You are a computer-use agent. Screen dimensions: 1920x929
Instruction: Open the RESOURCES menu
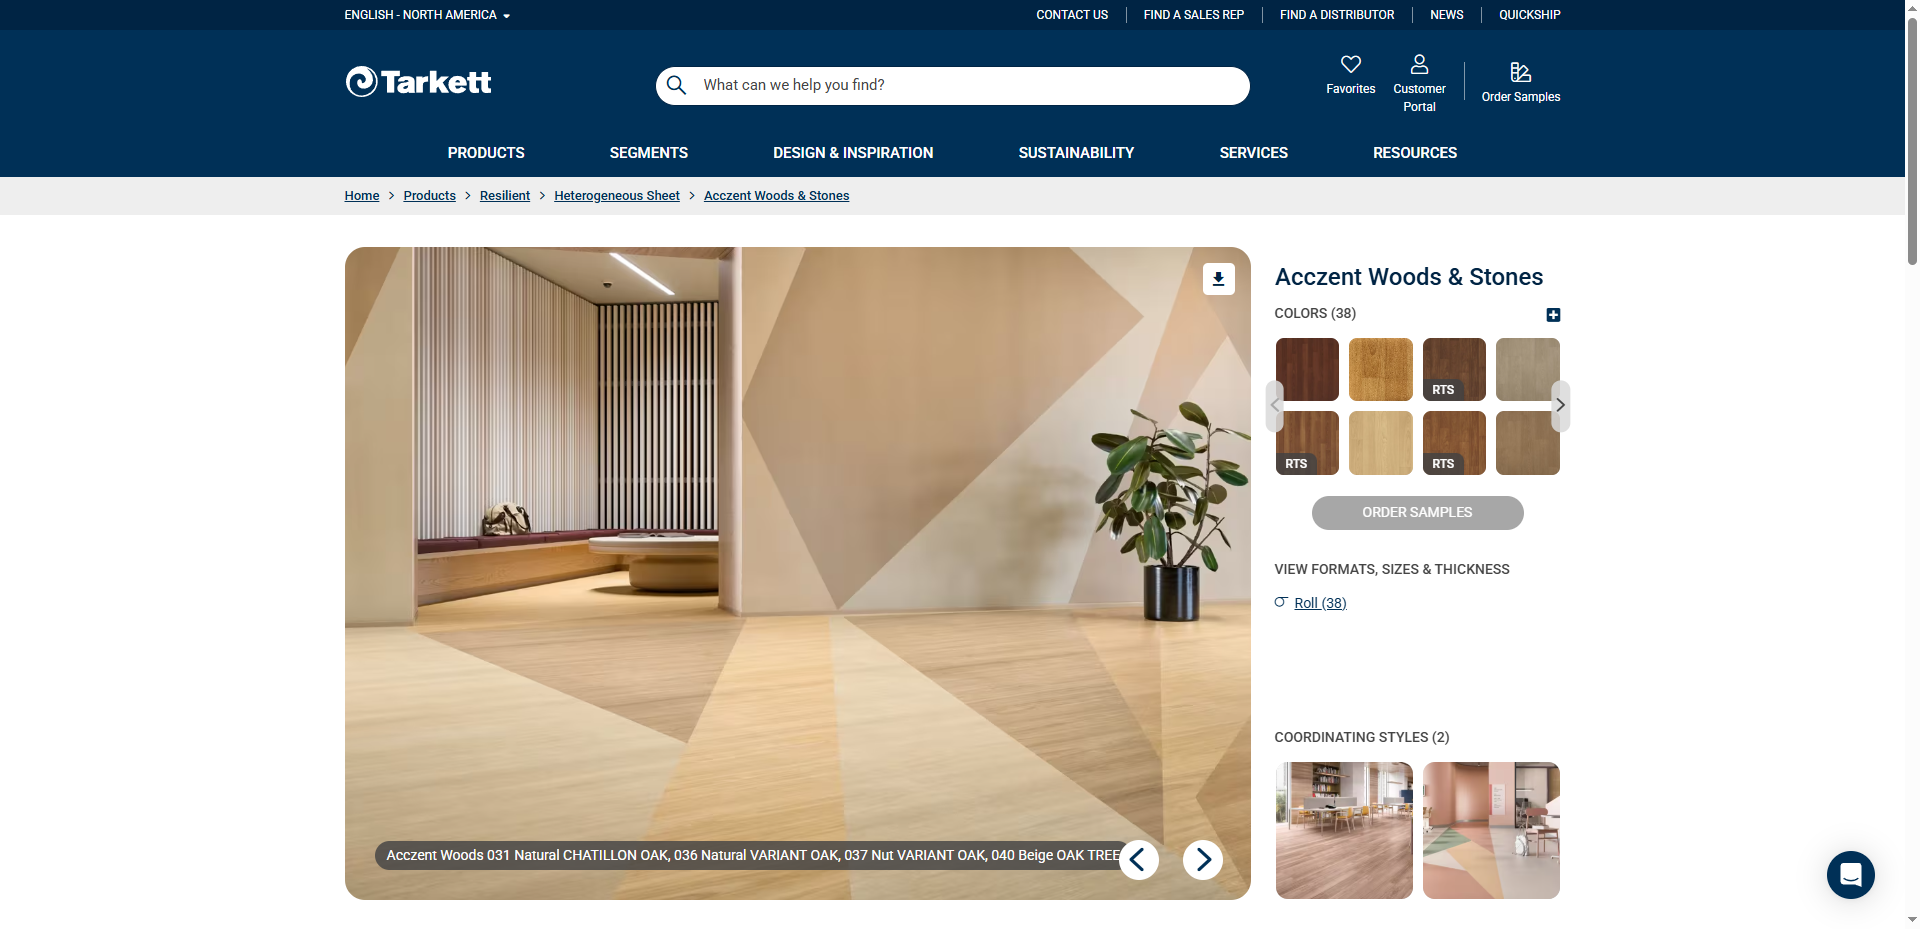tap(1415, 153)
